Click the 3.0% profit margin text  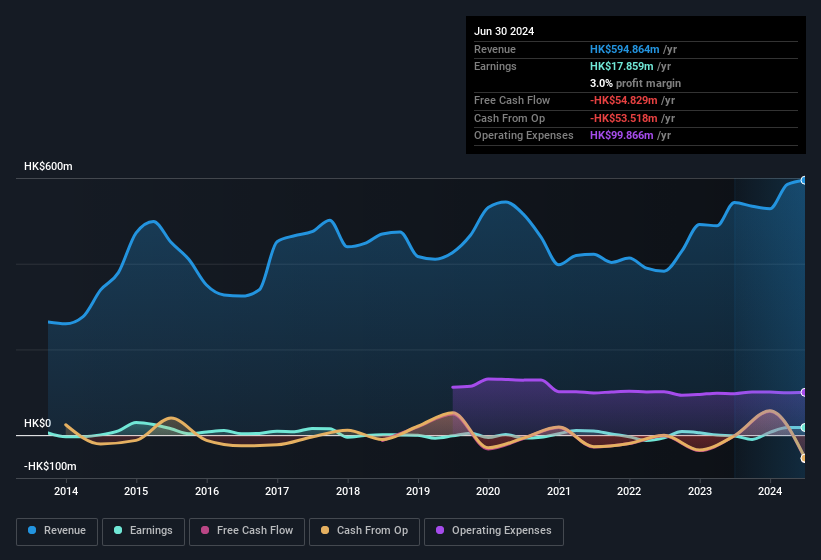(636, 83)
